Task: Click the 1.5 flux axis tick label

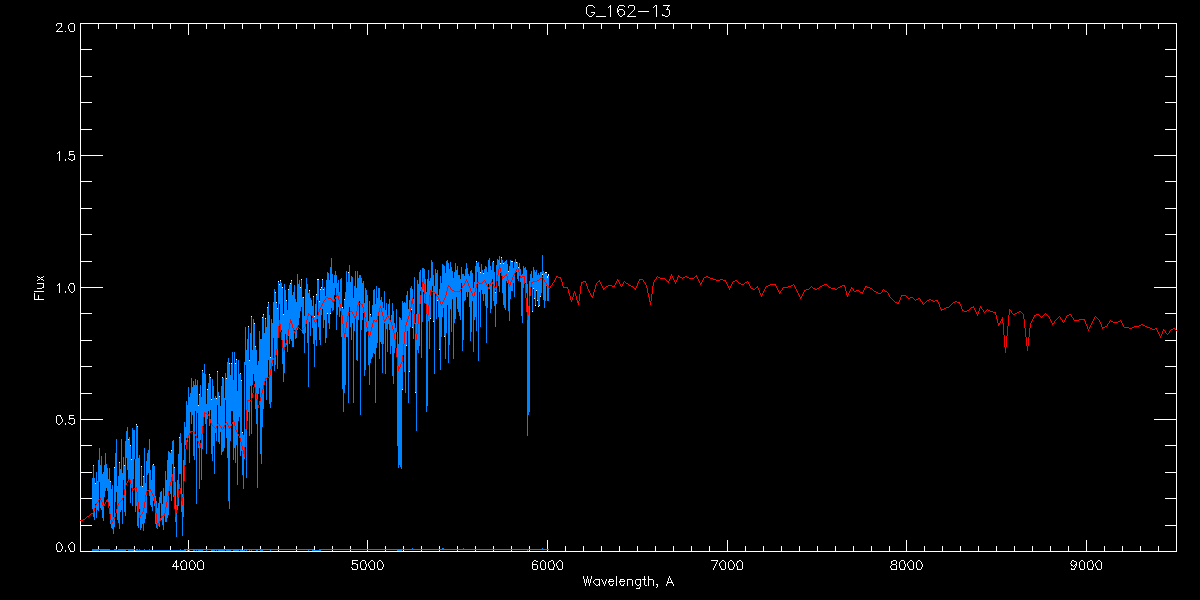Action: click(x=65, y=156)
